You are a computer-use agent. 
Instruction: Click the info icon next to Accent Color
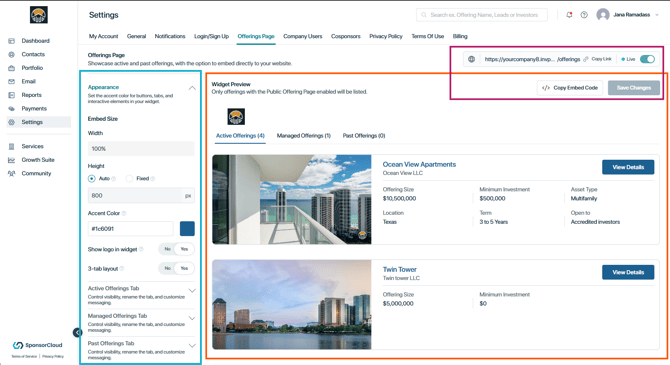click(124, 213)
